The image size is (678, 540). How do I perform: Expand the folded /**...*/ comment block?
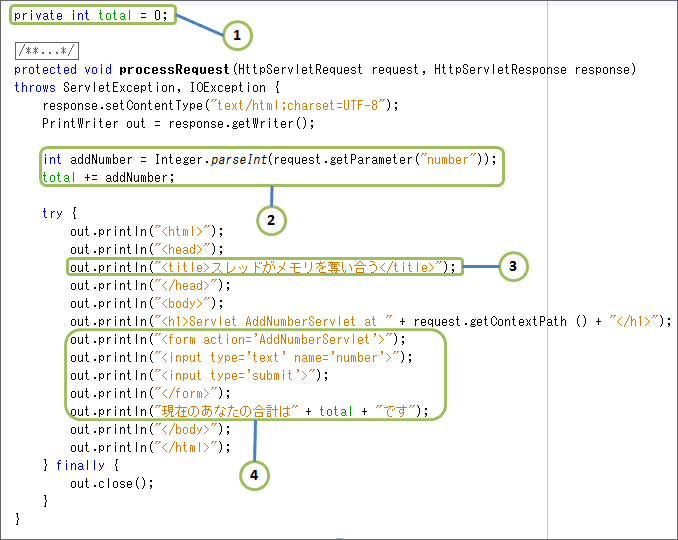tap(47, 51)
